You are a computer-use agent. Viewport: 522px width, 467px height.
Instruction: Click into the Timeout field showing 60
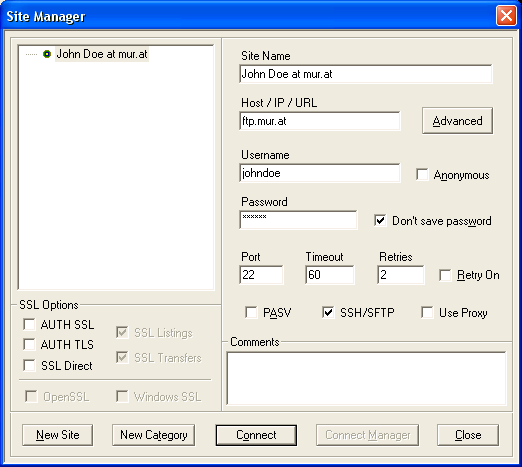click(x=330, y=275)
